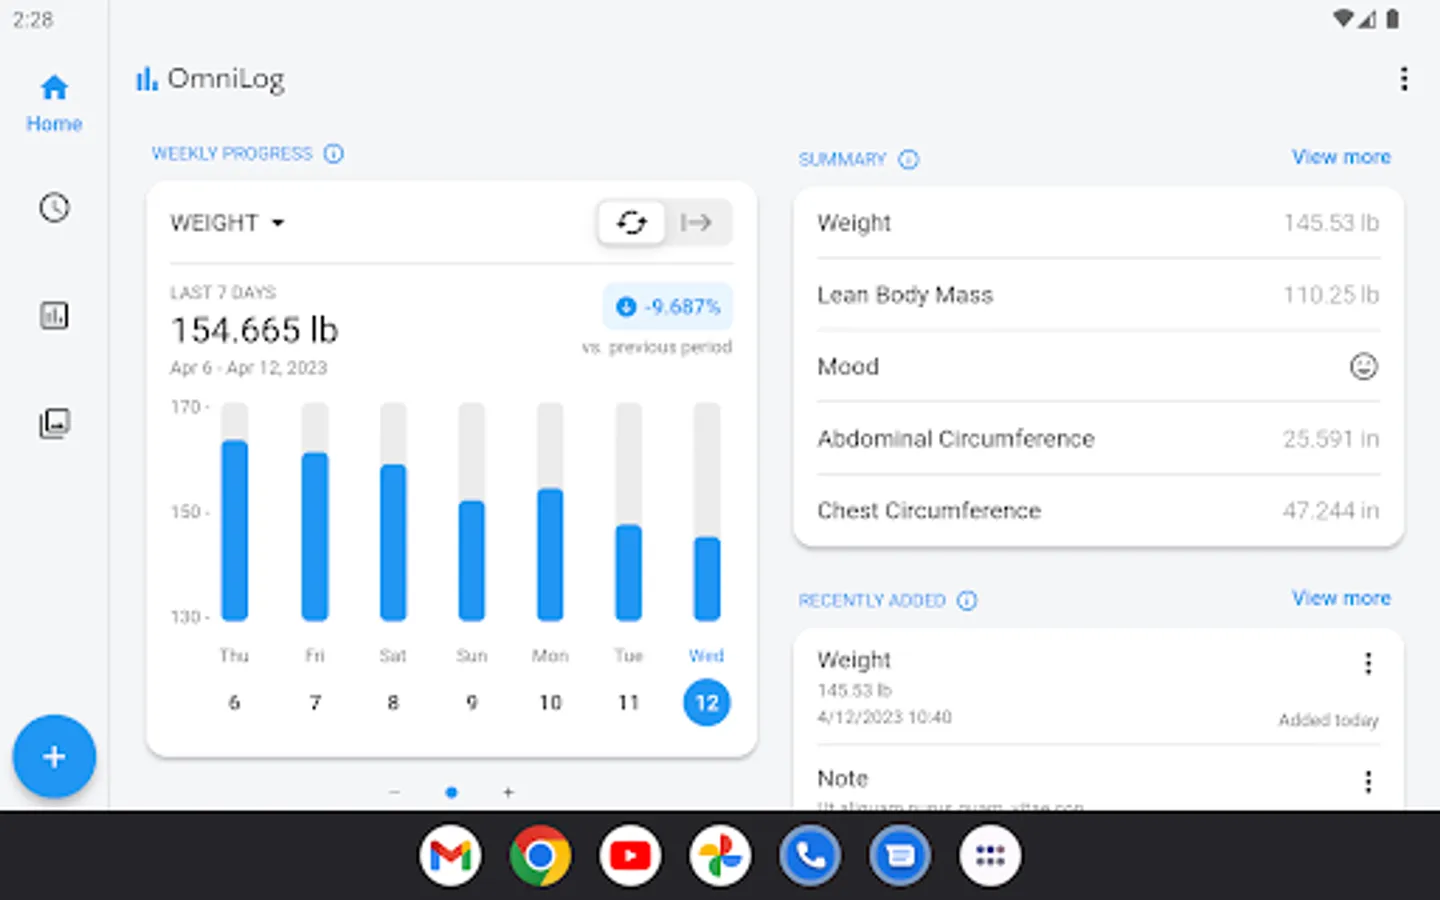
Task: Go to next chart page with plus
Action: pos(508,792)
